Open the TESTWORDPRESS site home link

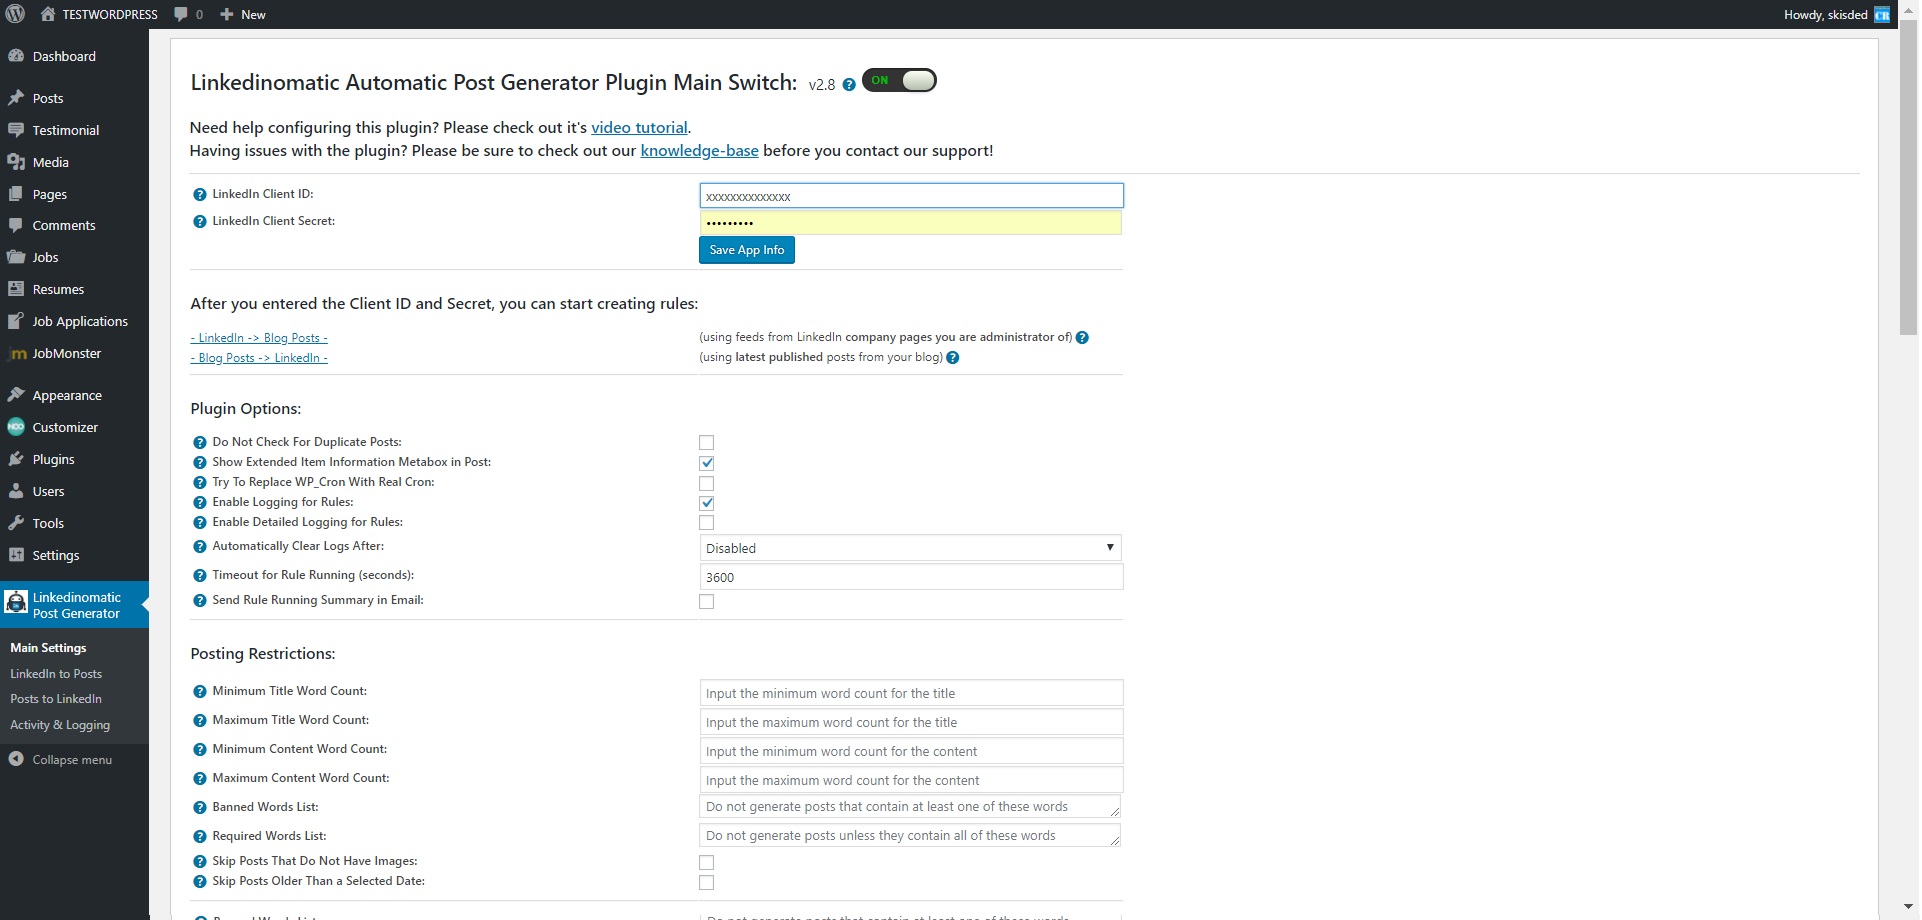coord(99,14)
